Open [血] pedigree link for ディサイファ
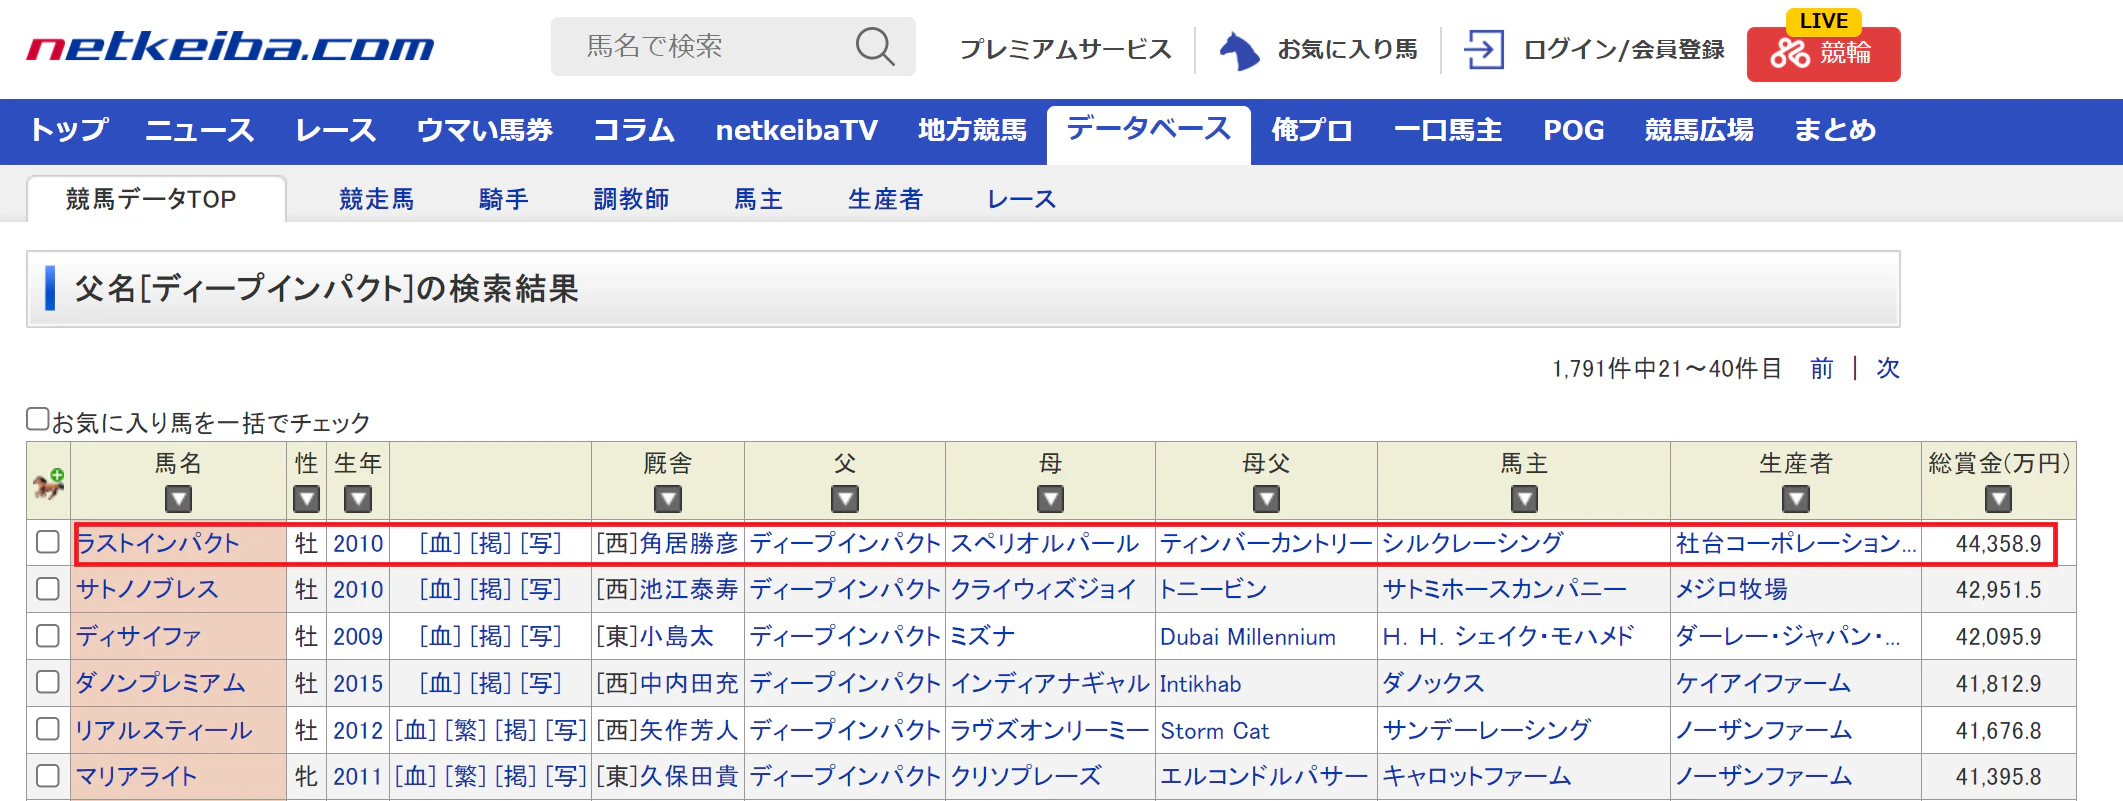The image size is (2123, 801). 441,636
